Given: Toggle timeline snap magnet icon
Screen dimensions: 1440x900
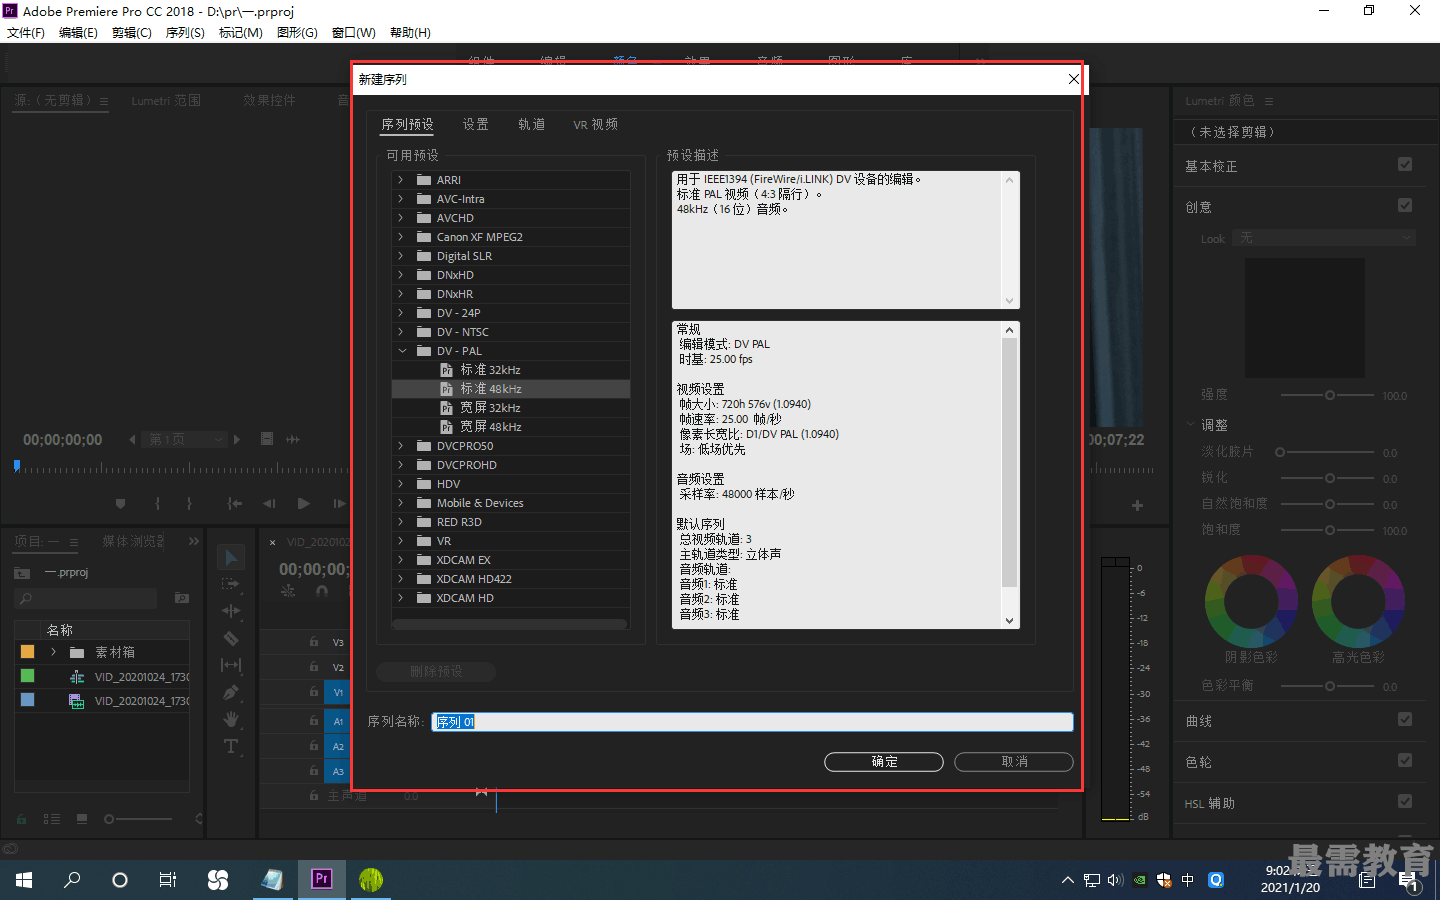Looking at the screenshot, I should (x=322, y=591).
